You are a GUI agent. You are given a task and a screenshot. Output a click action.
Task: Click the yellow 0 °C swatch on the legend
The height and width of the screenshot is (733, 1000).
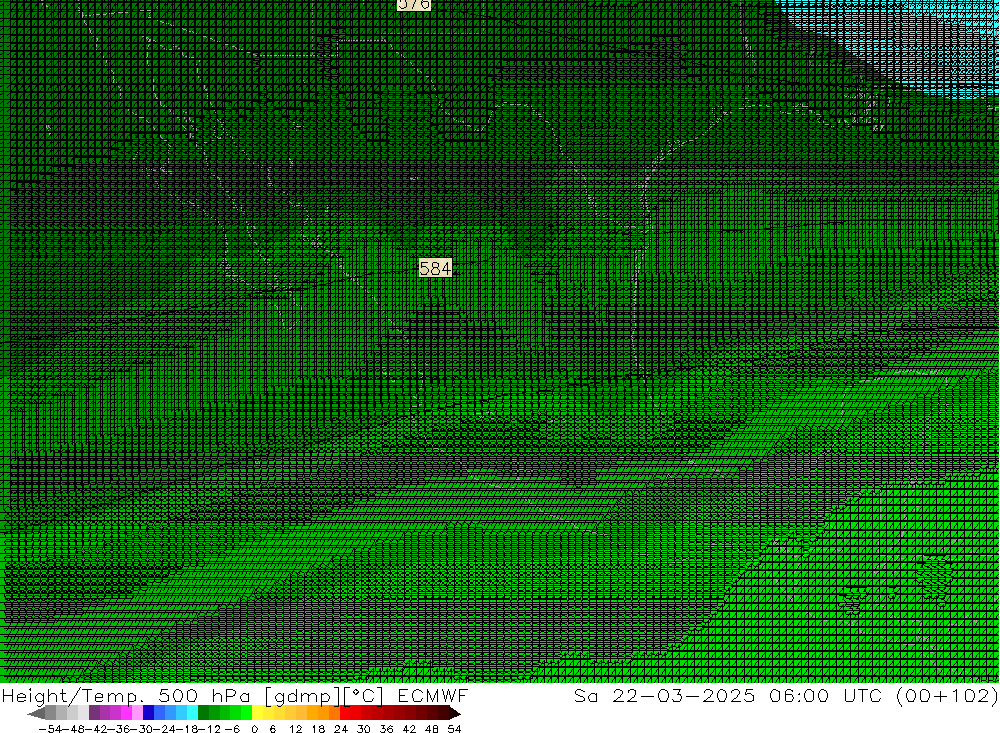[258, 713]
